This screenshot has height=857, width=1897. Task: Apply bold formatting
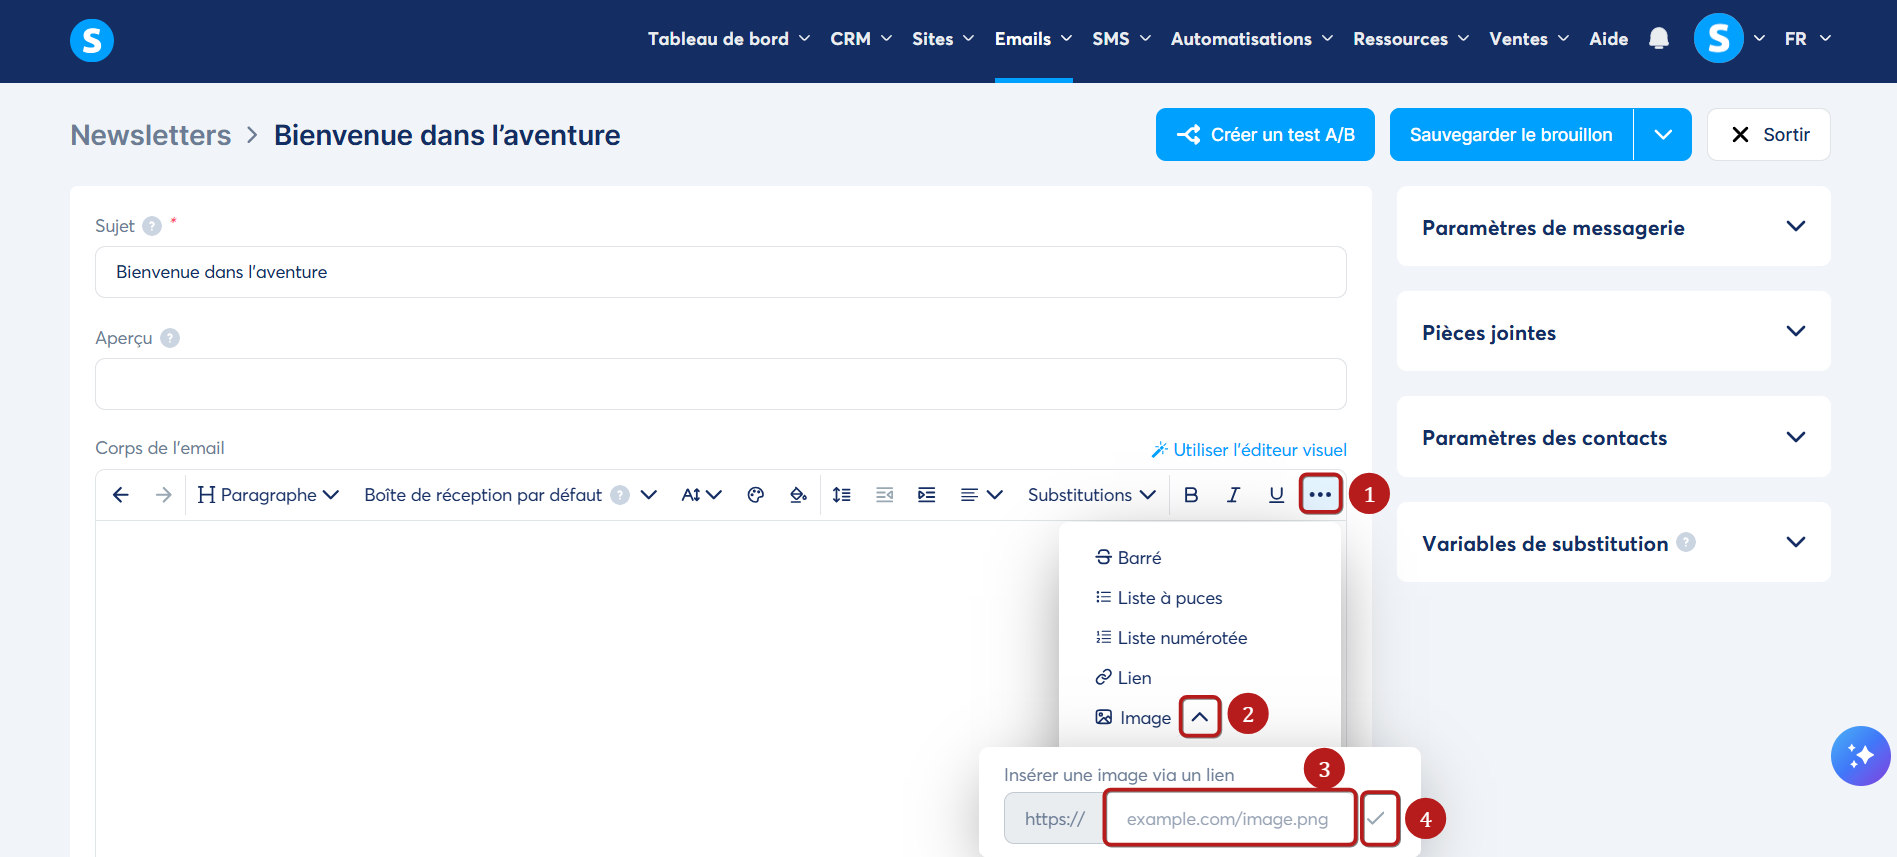tap(1191, 495)
